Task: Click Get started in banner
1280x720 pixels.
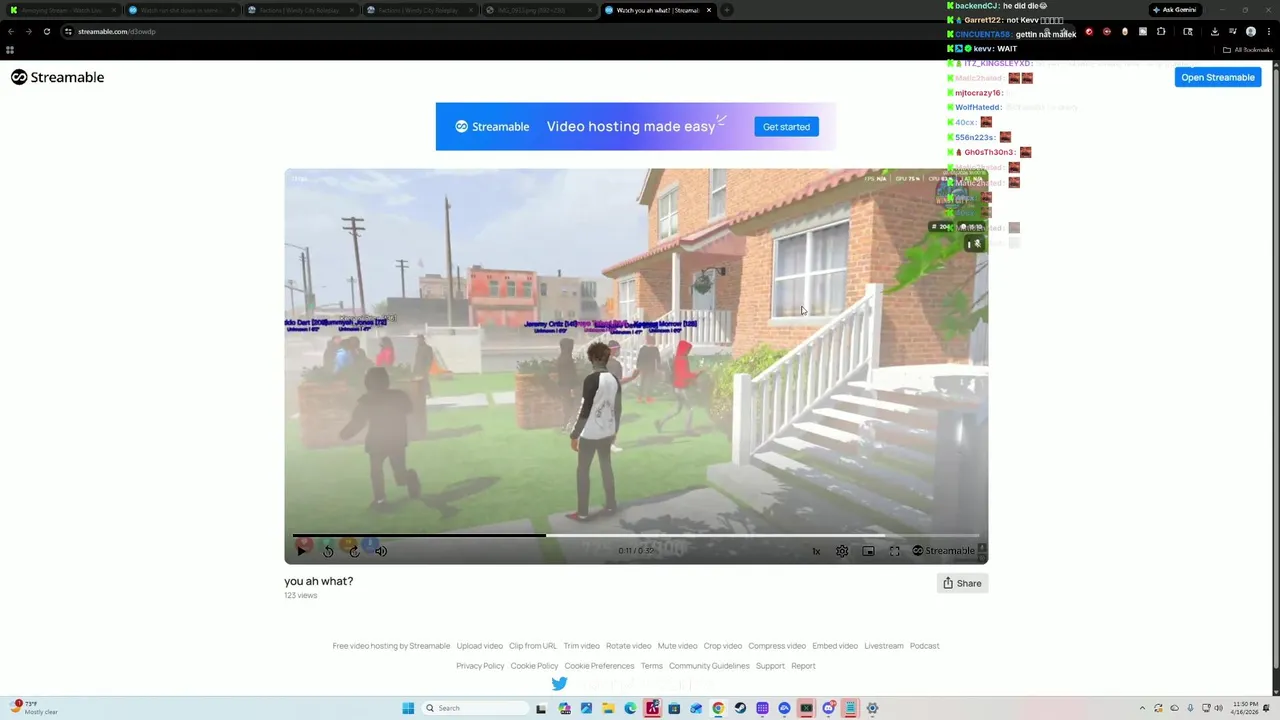Action: tap(786, 127)
